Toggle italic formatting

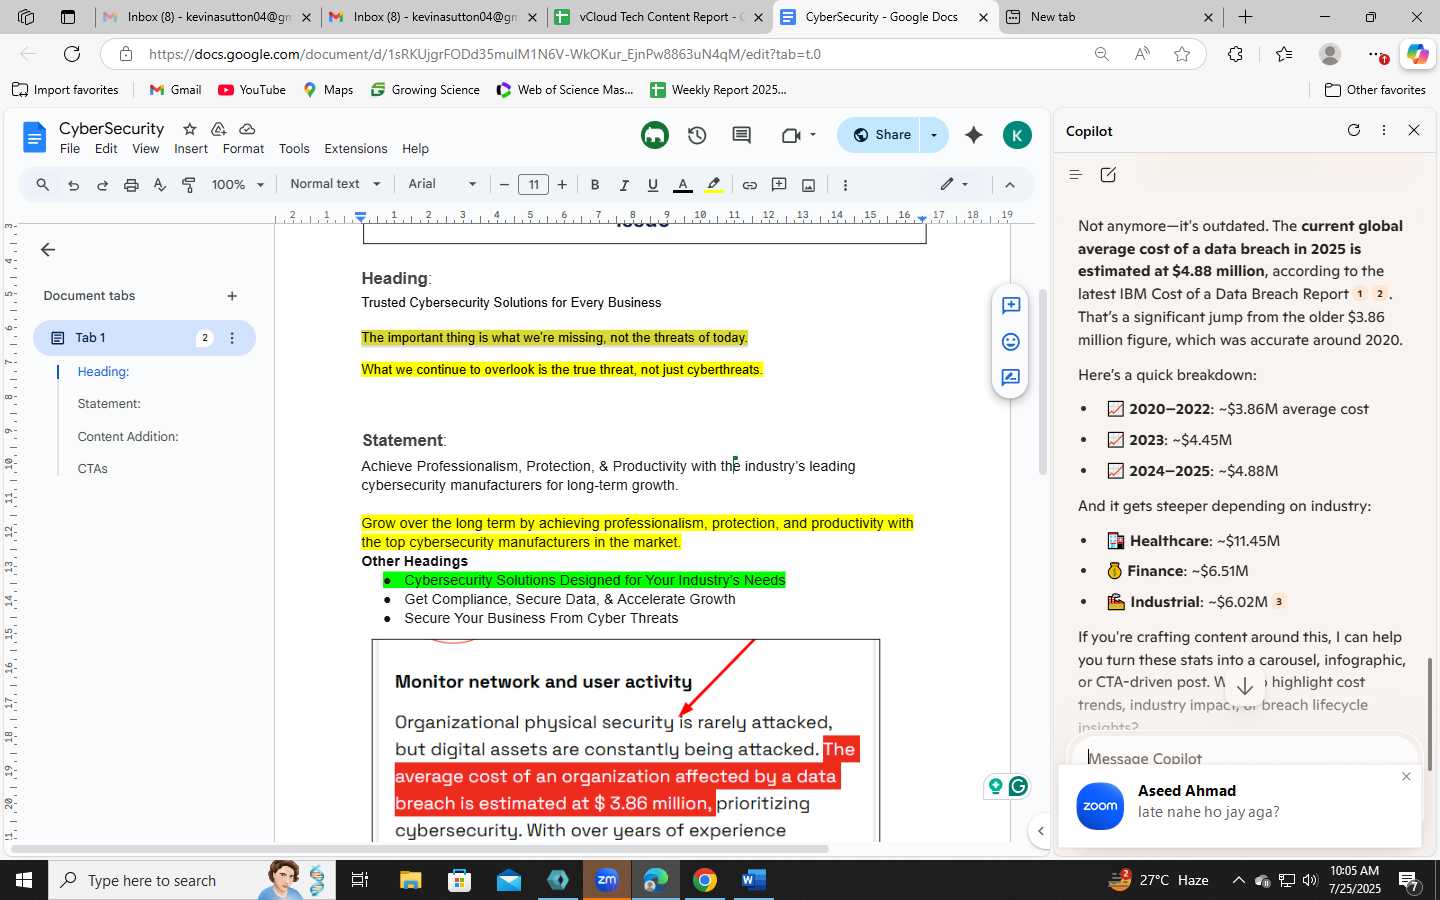pyautogui.click(x=624, y=185)
